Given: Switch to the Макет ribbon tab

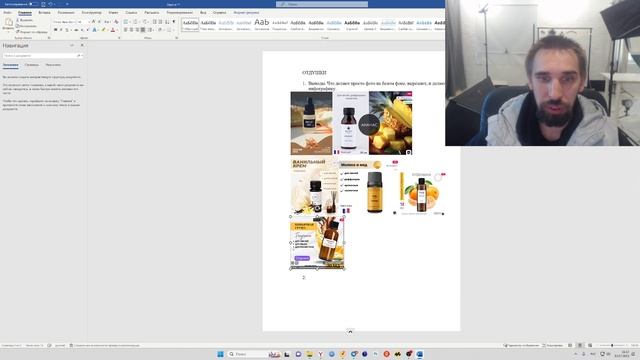Looking at the screenshot, I should 113,13.
